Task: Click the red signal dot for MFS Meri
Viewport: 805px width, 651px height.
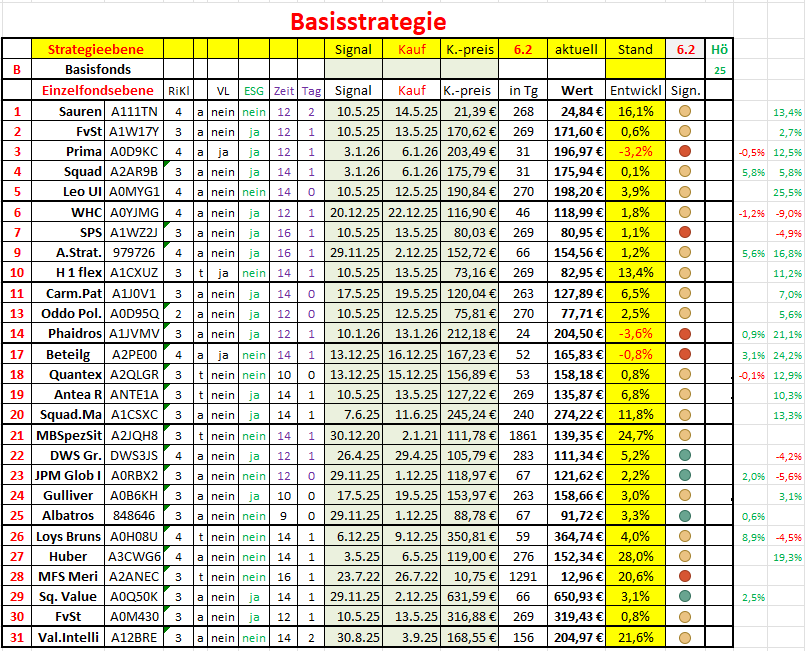Action: tap(685, 576)
